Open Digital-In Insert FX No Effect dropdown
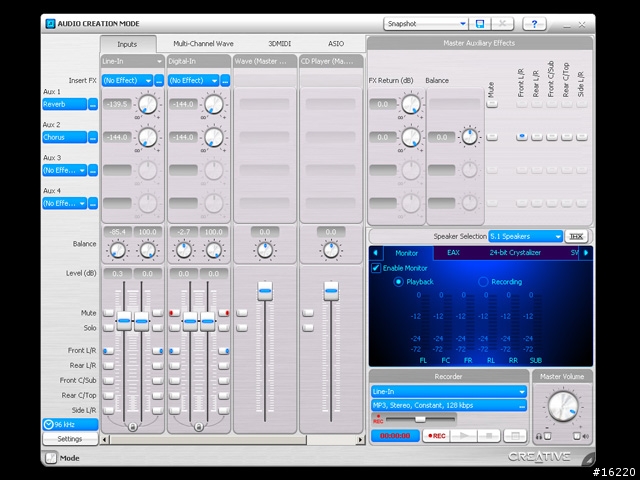The image size is (640, 480). (x=193, y=80)
